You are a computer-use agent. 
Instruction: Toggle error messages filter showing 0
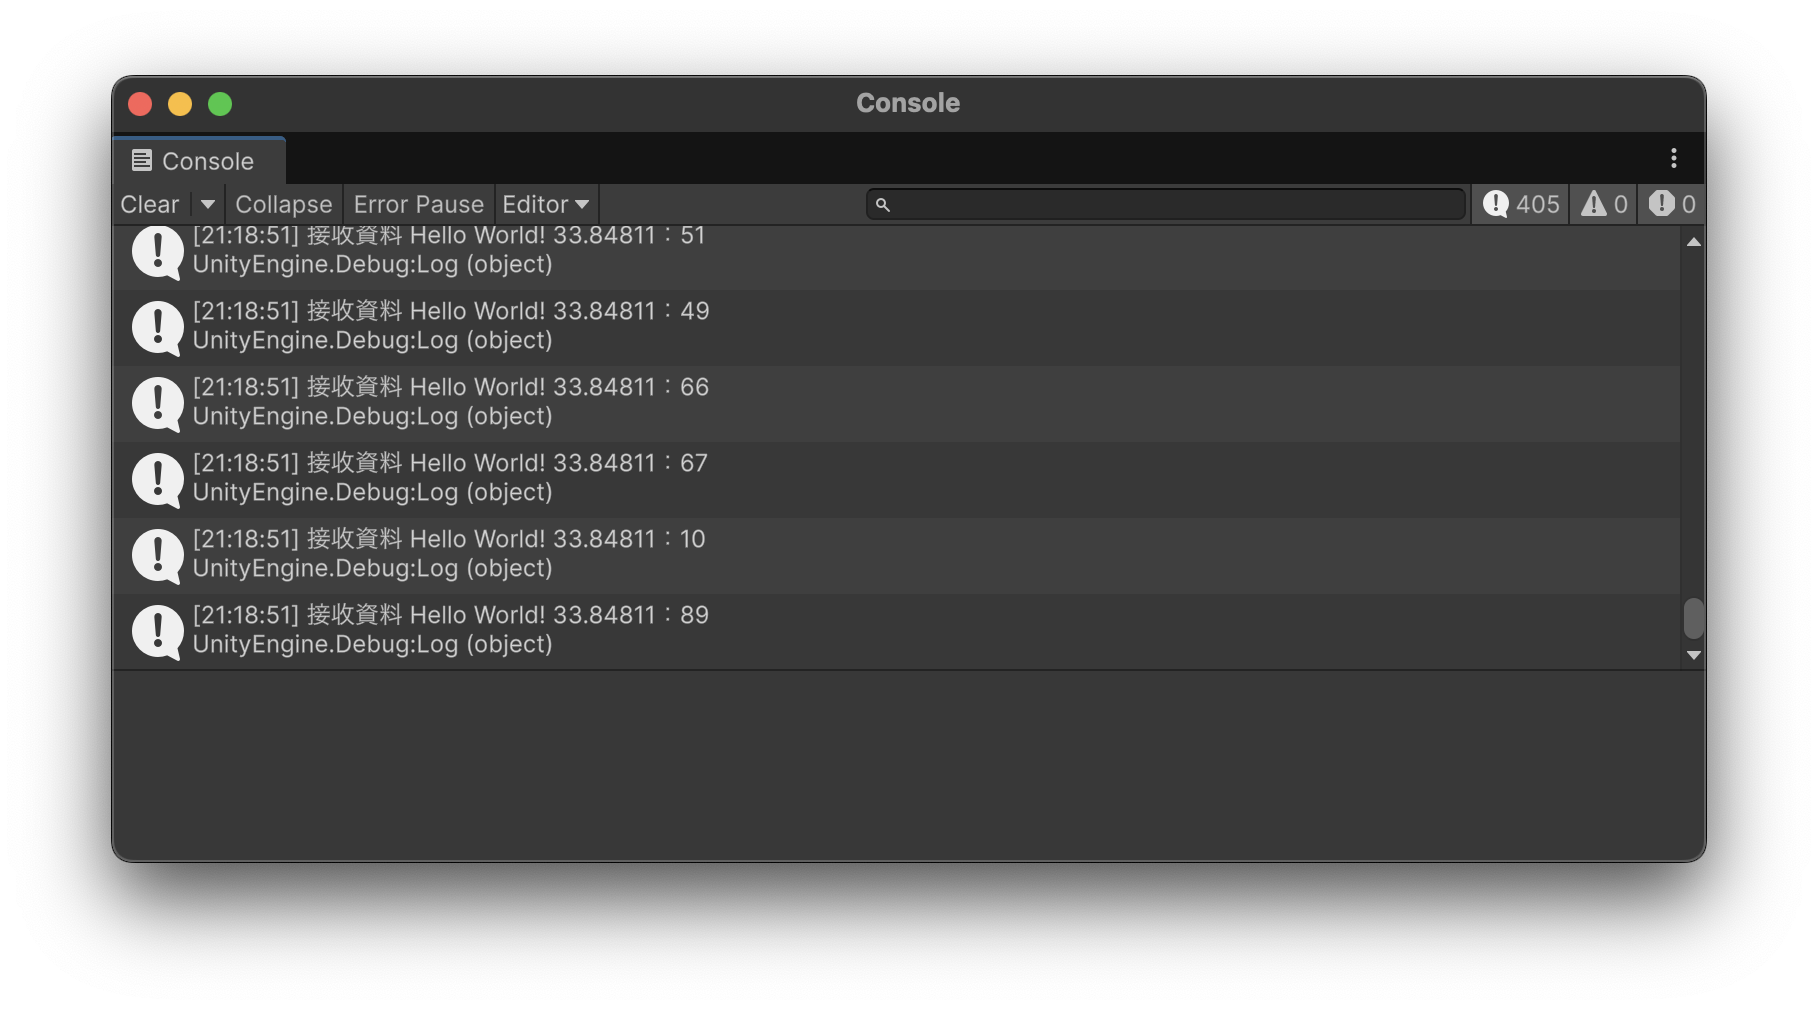(1672, 204)
